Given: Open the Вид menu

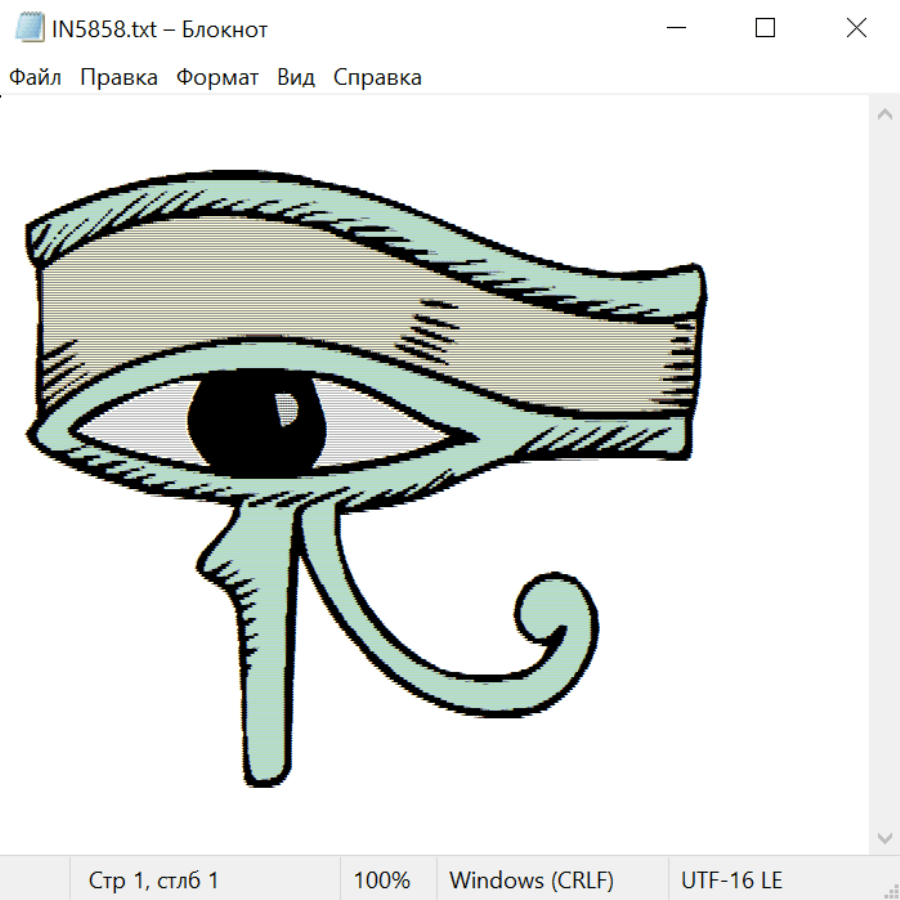Looking at the screenshot, I should click(x=296, y=78).
